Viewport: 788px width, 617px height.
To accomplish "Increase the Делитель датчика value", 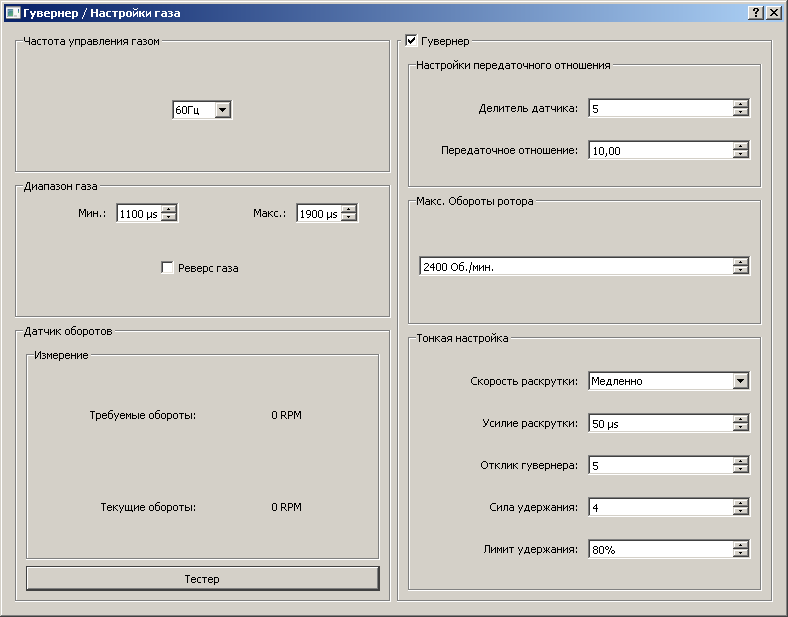I will 740,104.
